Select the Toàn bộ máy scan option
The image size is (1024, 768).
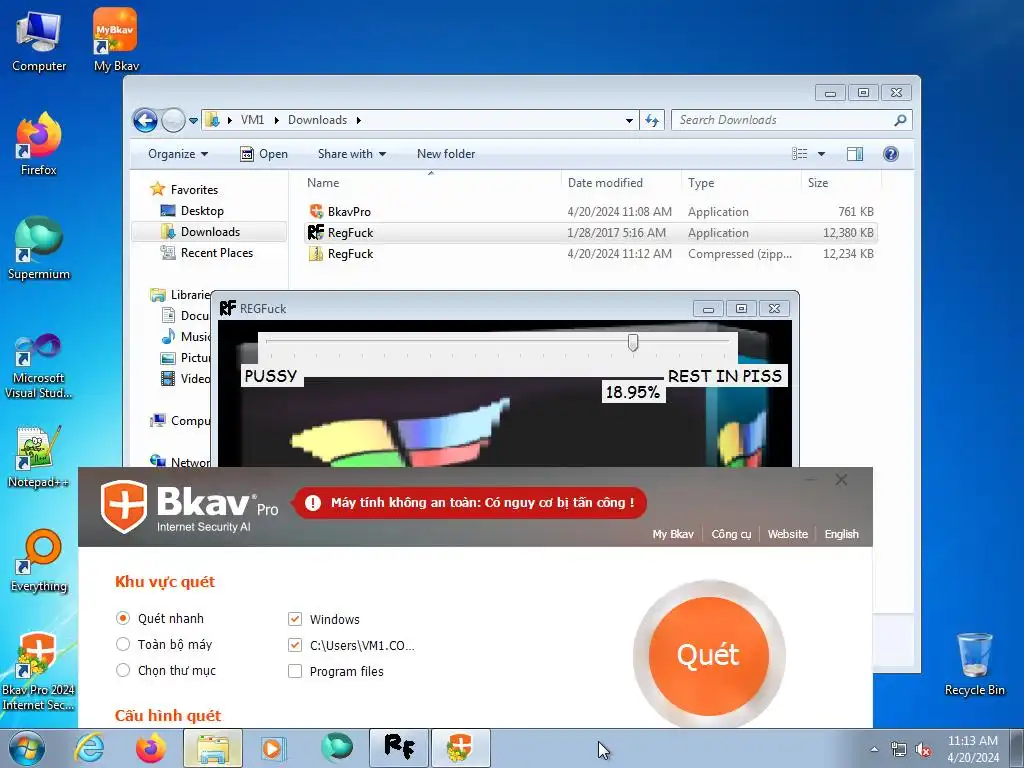pos(123,644)
